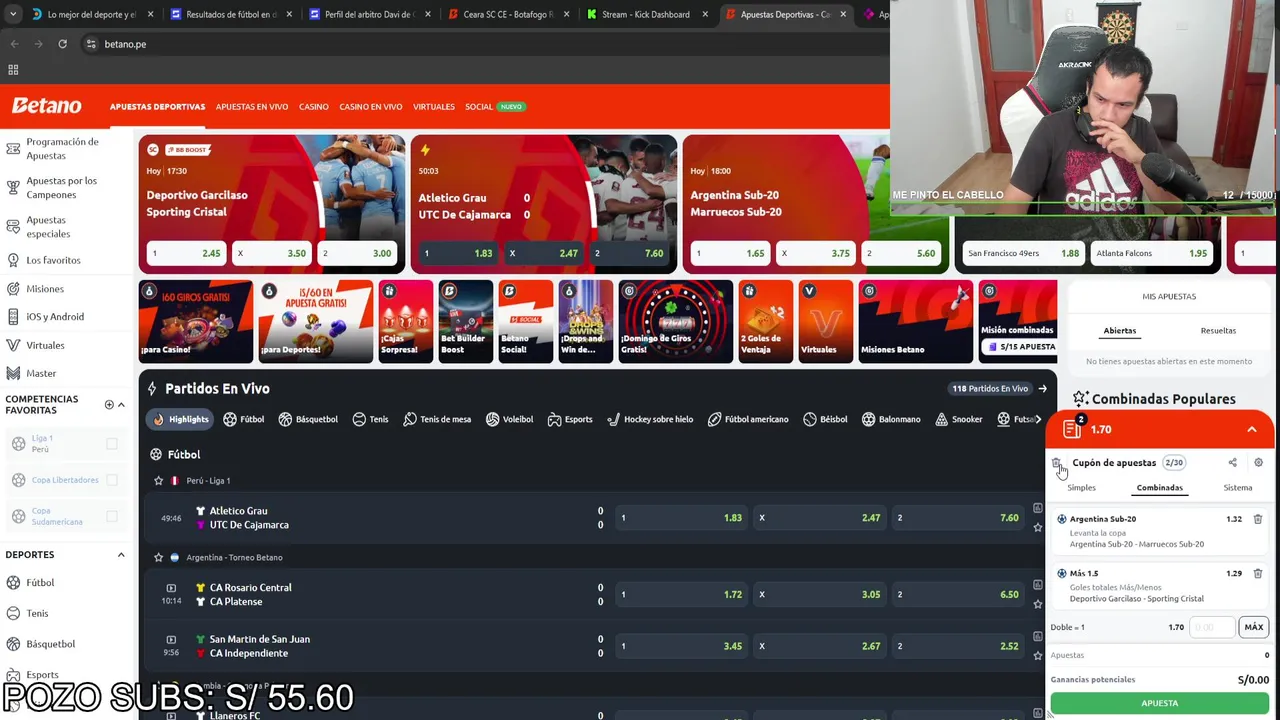Open Tenis in Deportes sidebar

(37, 613)
